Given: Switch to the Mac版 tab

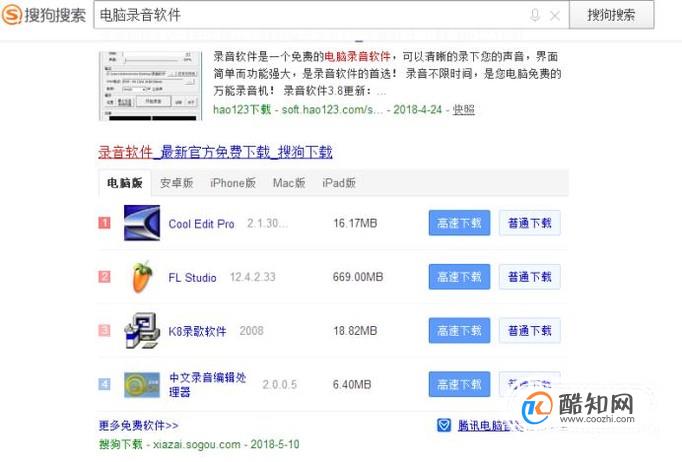Looking at the screenshot, I should 289,183.
